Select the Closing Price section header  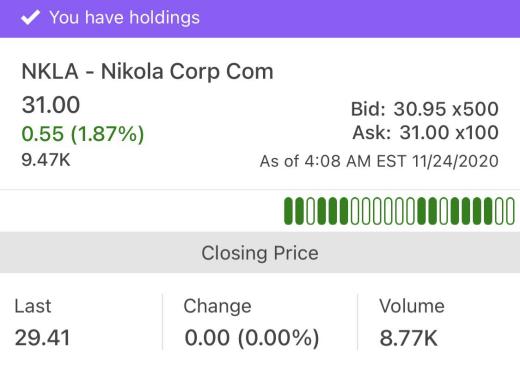click(x=260, y=253)
